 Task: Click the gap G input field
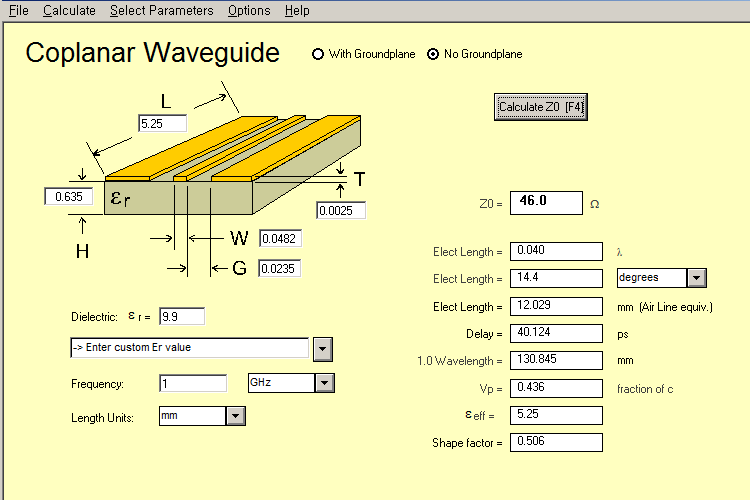280,268
